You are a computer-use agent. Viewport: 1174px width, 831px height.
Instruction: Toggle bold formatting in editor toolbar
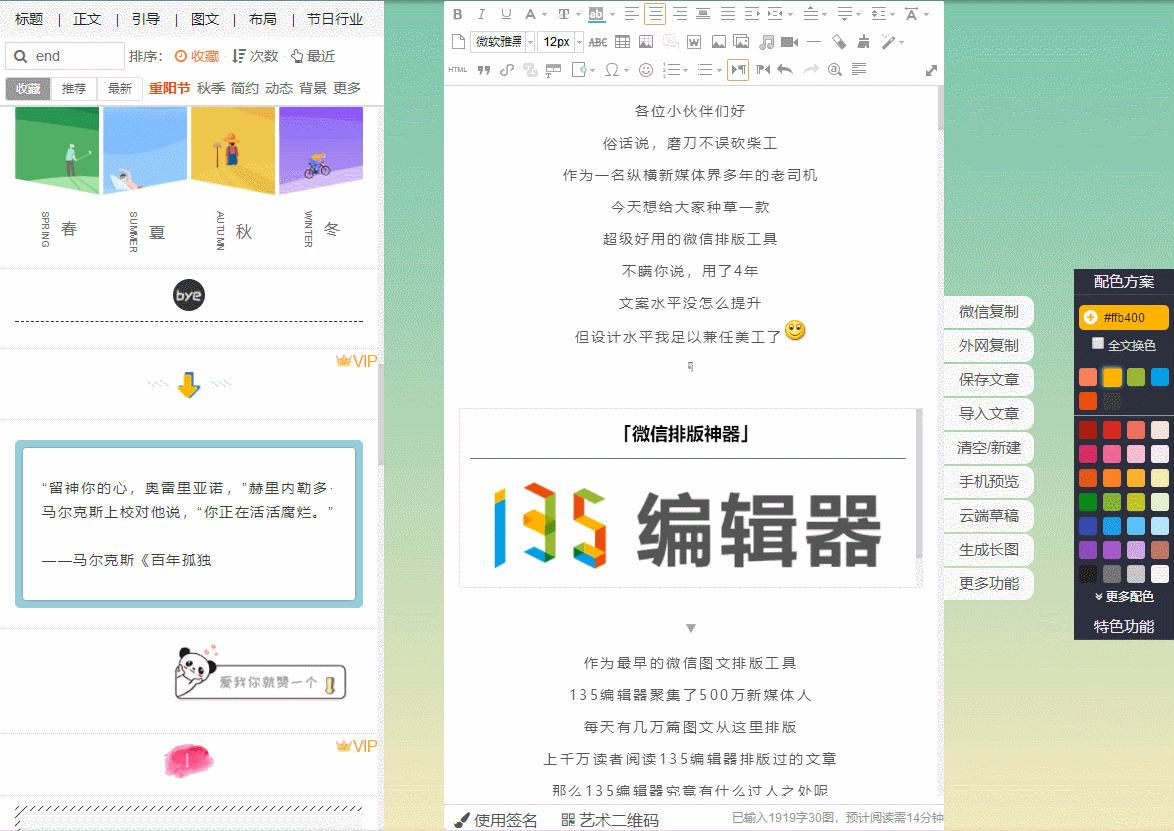click(x=457, y=14)
